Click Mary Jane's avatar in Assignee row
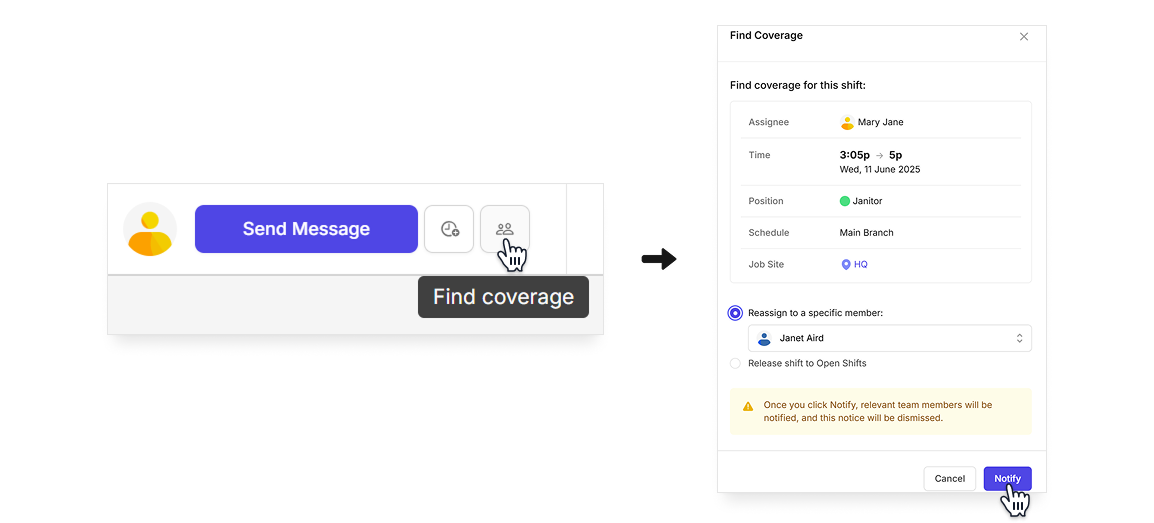1154x523 pixels. tap(847, 122)
